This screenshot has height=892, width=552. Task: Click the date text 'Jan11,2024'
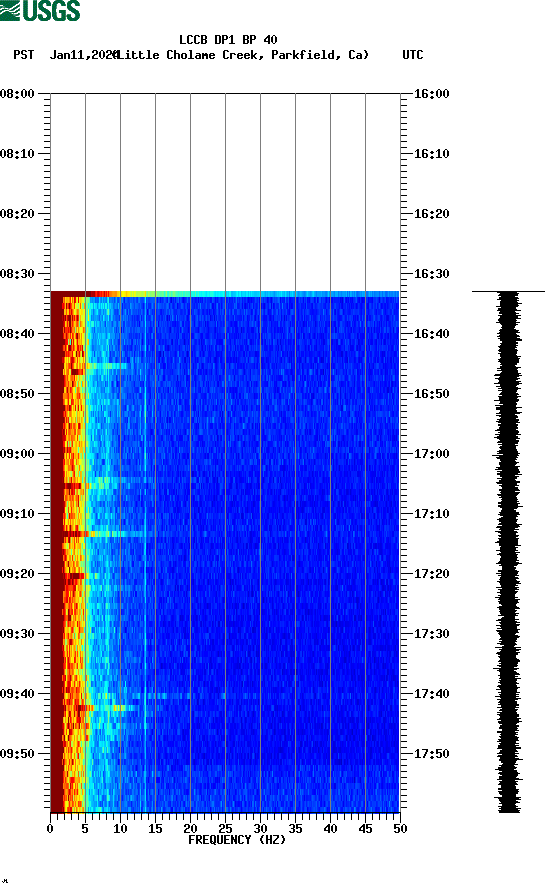coord(84,55)
